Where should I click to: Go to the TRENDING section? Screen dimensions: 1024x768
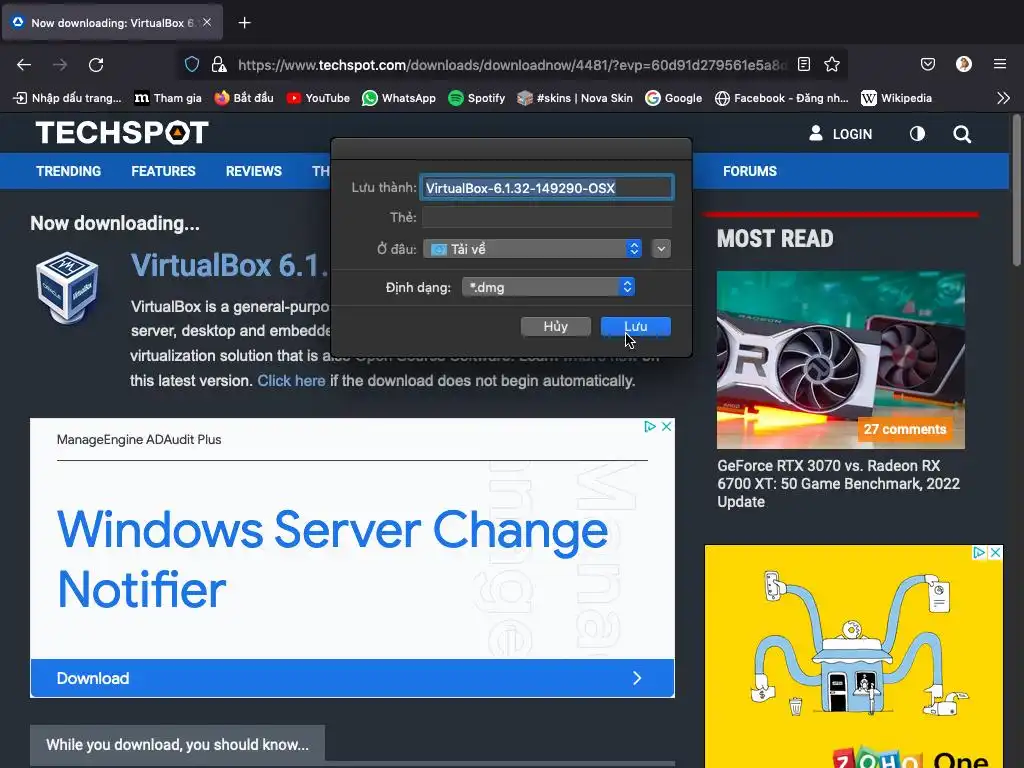tap(69, 171)
